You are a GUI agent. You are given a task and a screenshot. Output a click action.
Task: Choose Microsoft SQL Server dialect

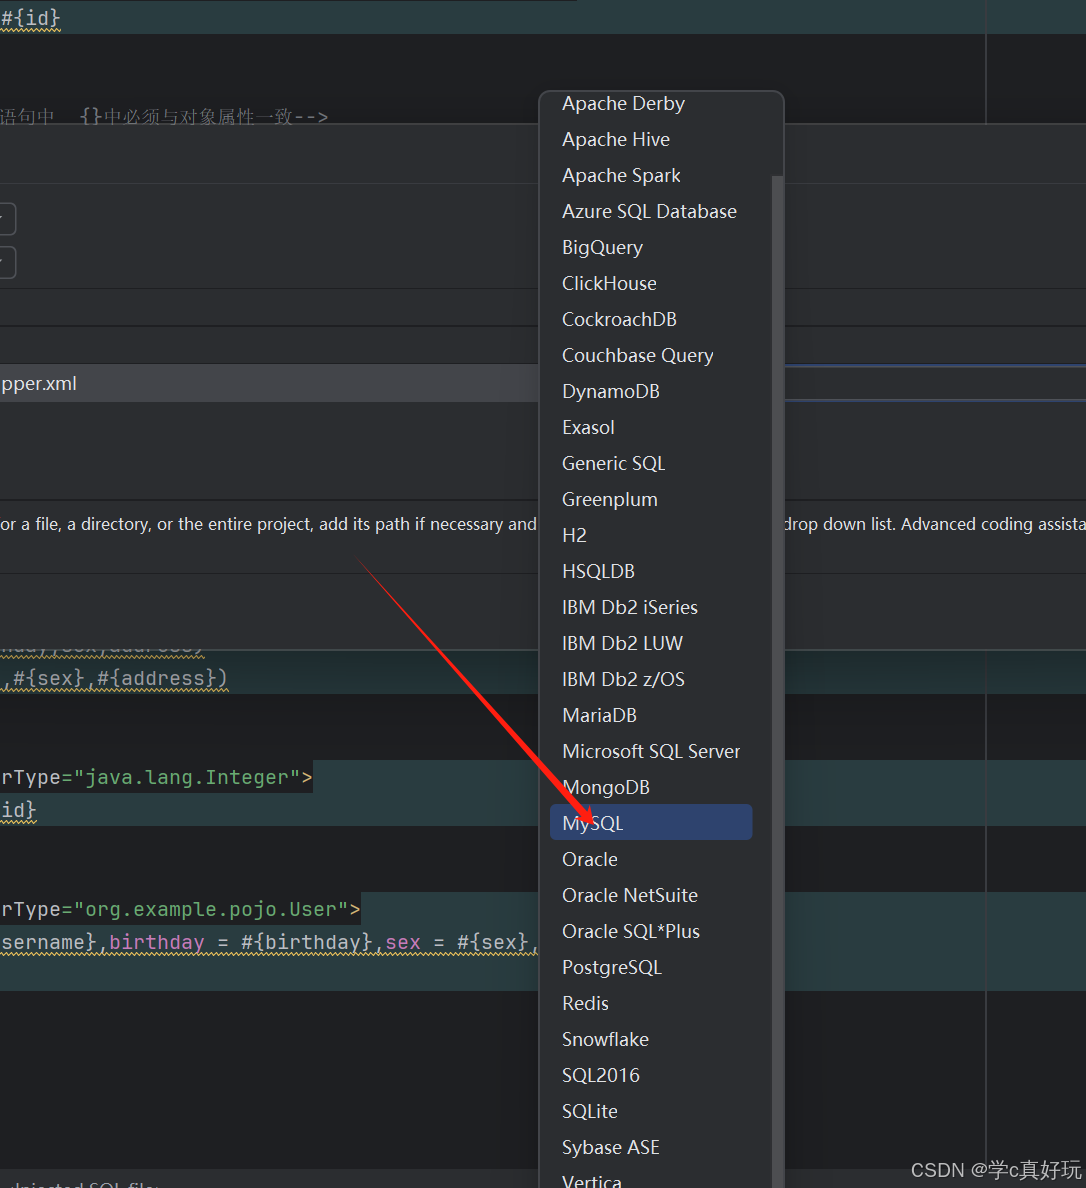coord(651,752)
